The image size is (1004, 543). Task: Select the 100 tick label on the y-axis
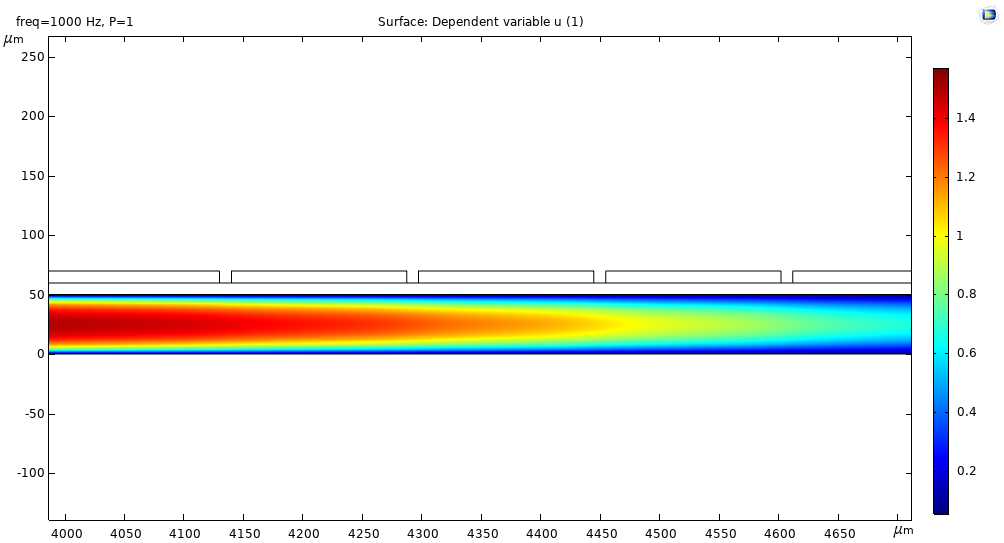(x=33, y=235)
